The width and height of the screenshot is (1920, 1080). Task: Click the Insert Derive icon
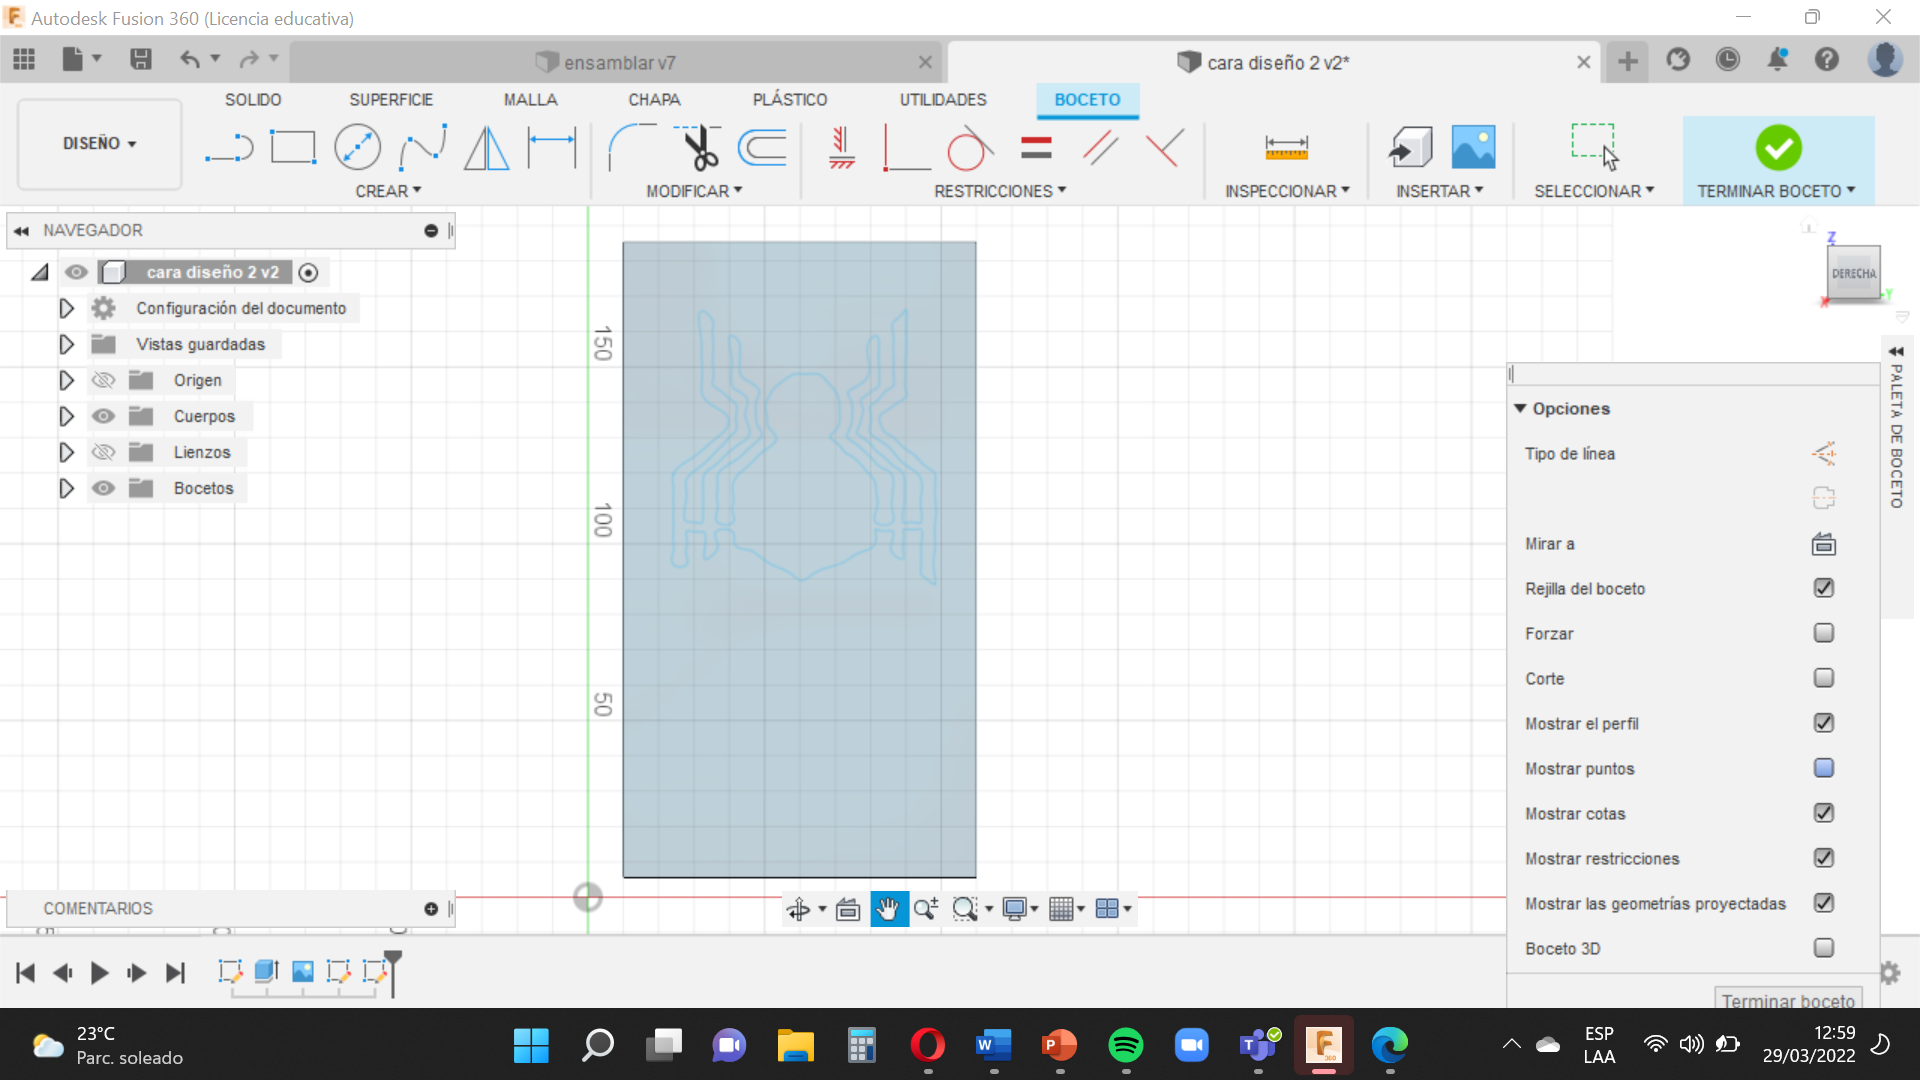(x=1410, y=148)
